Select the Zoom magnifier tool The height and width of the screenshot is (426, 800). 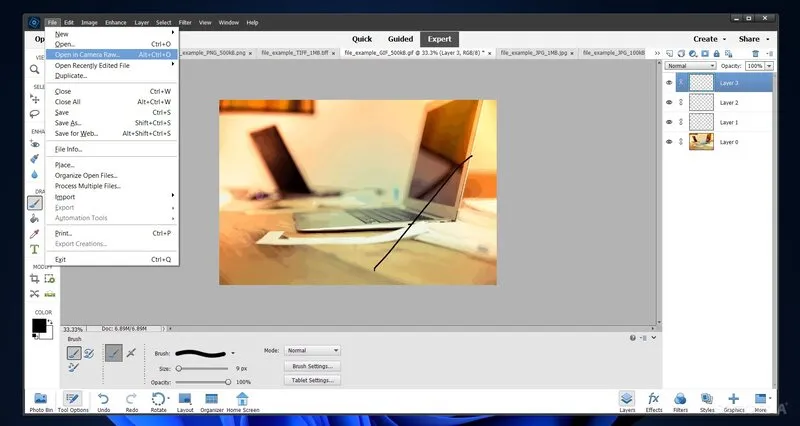coord(35,69)
